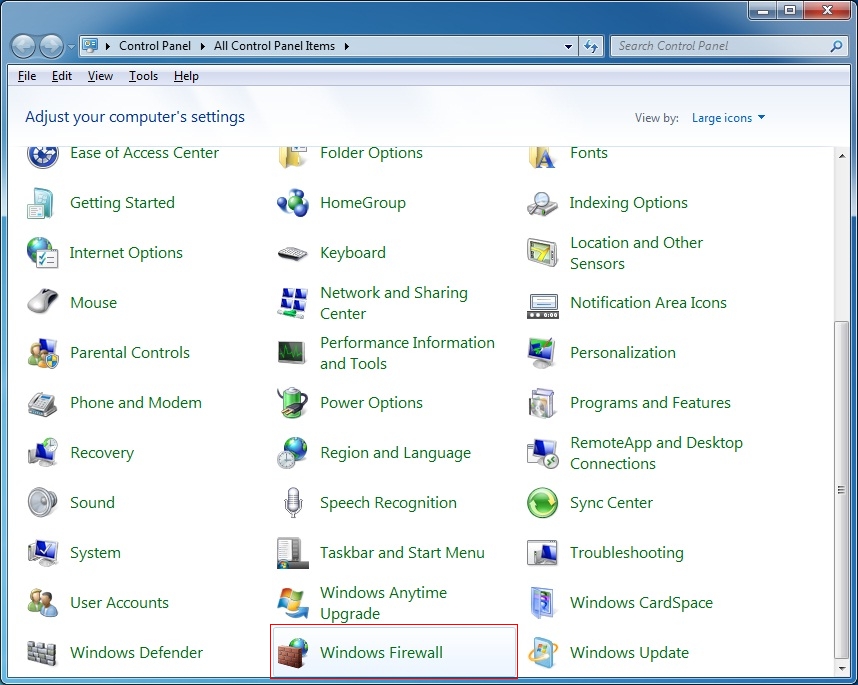
Task: Open the HomeGroup icon
Action: click(x=292, y=203)
